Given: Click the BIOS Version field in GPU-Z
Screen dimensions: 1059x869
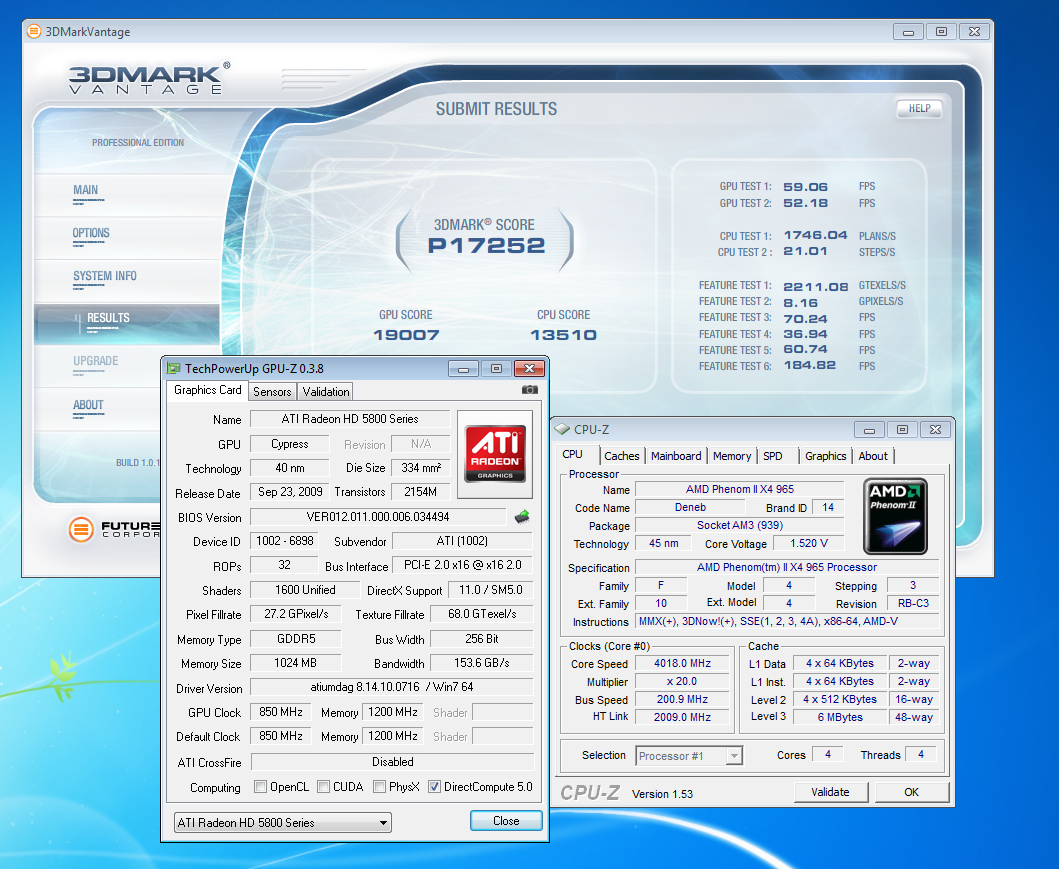Looking at the screenshot, I should tap(378, 517).
